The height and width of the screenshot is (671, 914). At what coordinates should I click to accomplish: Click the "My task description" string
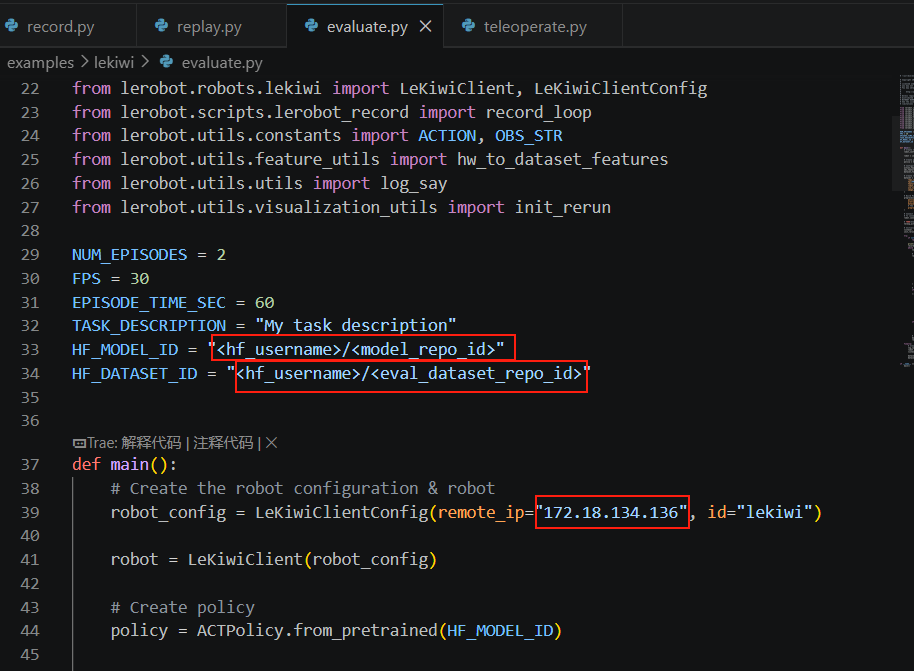(x=356, y=325)
